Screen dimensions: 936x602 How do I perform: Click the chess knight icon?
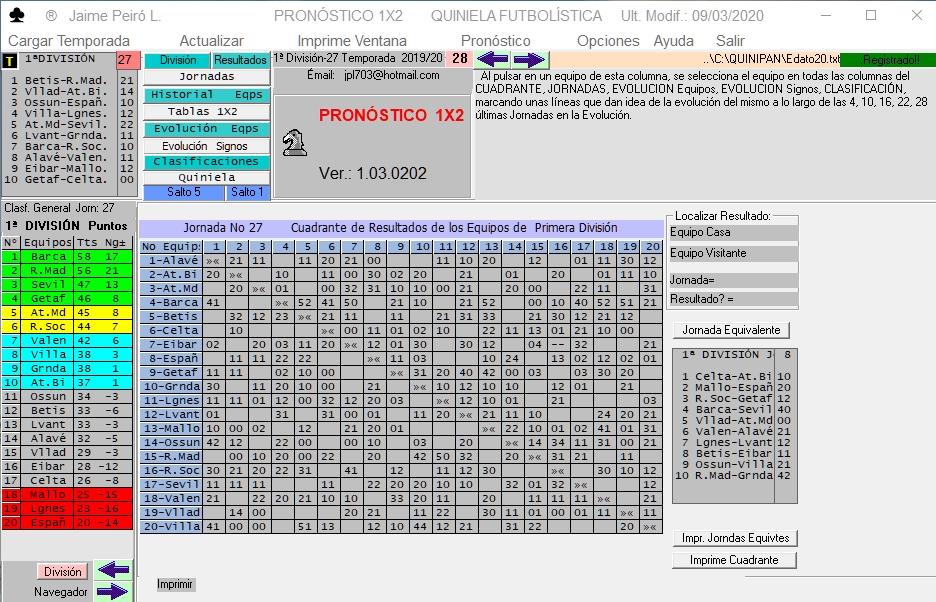coord(294,143)
